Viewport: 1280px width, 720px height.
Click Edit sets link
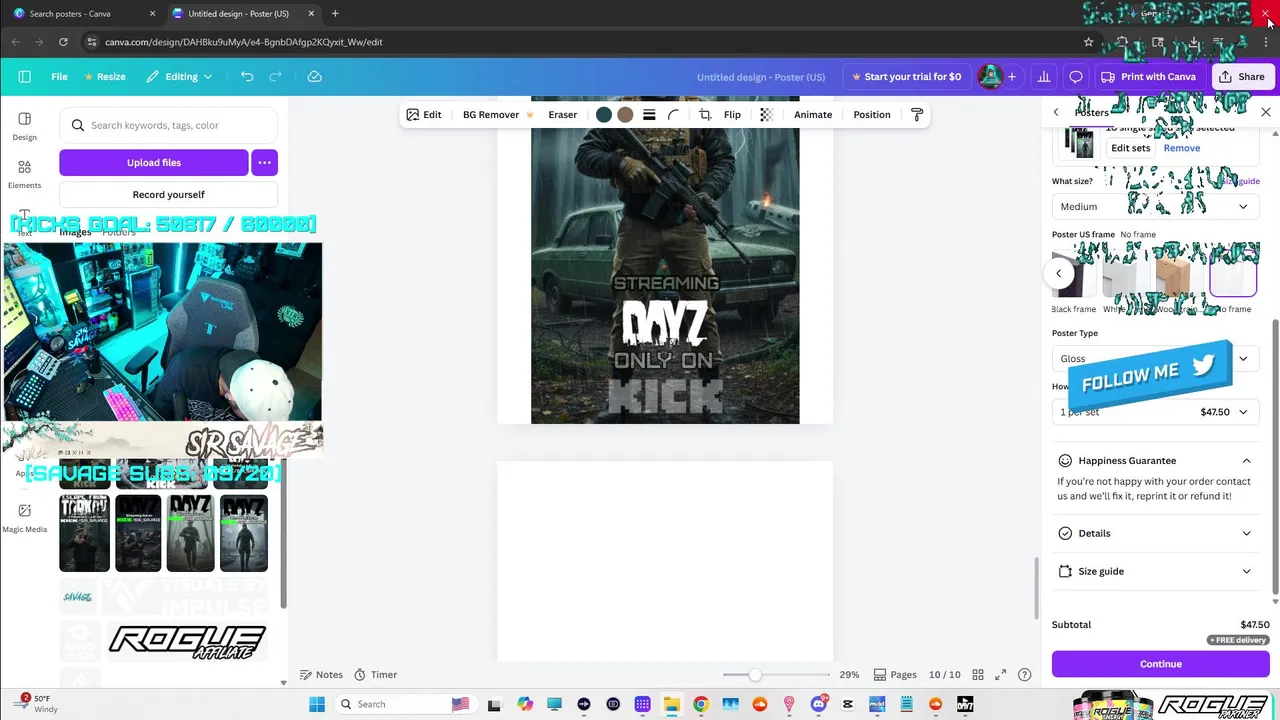coord(1130,148)
